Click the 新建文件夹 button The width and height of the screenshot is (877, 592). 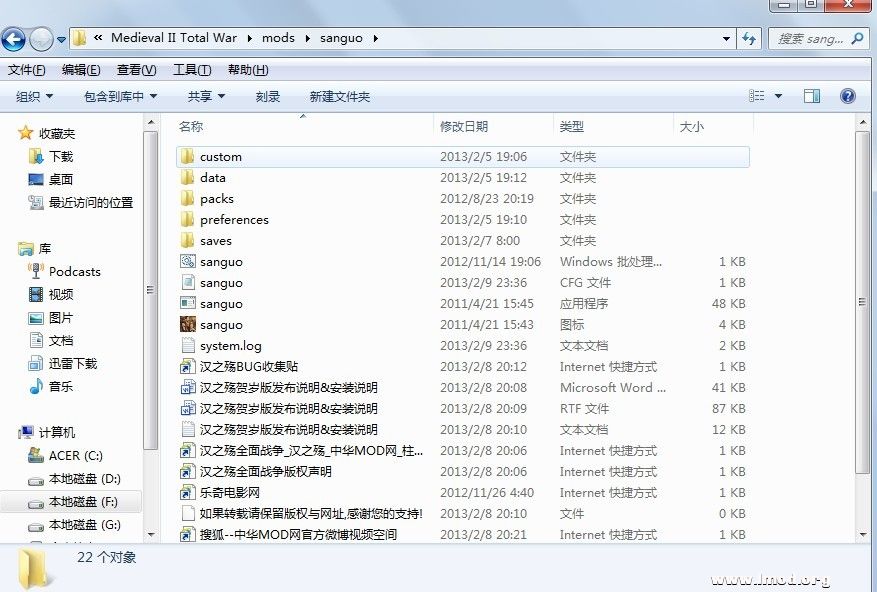pyautogui.click(x=339, y=96)
